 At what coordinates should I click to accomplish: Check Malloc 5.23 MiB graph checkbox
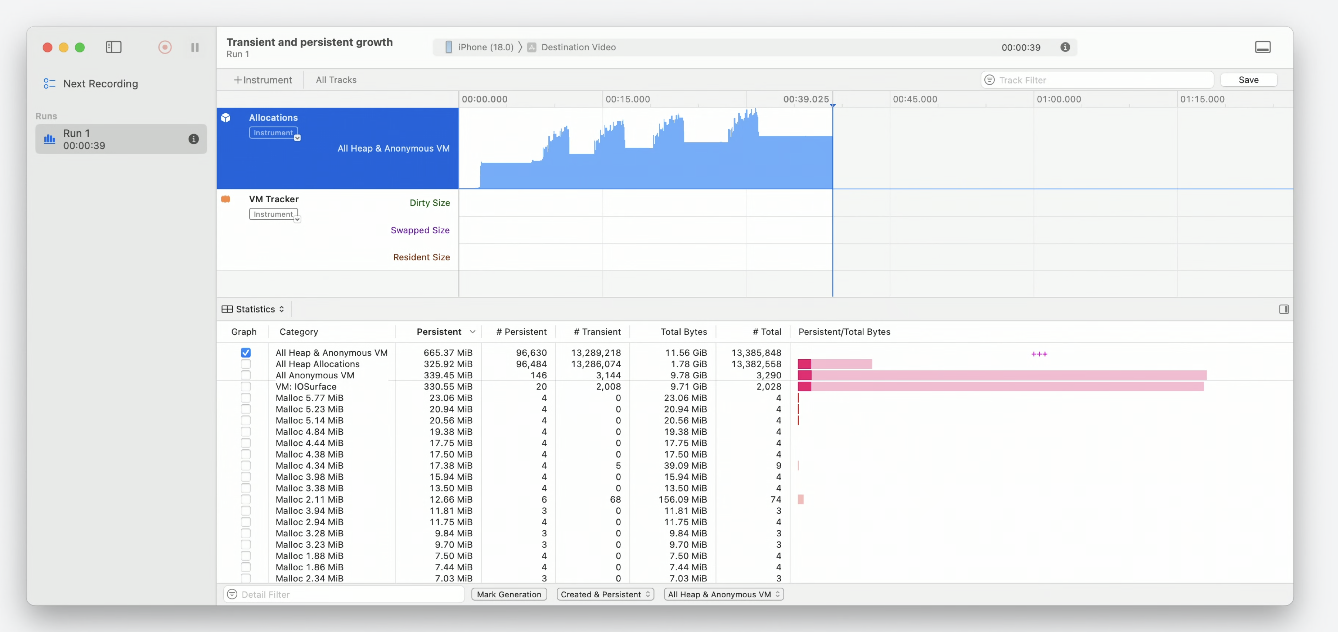[246, 409]
